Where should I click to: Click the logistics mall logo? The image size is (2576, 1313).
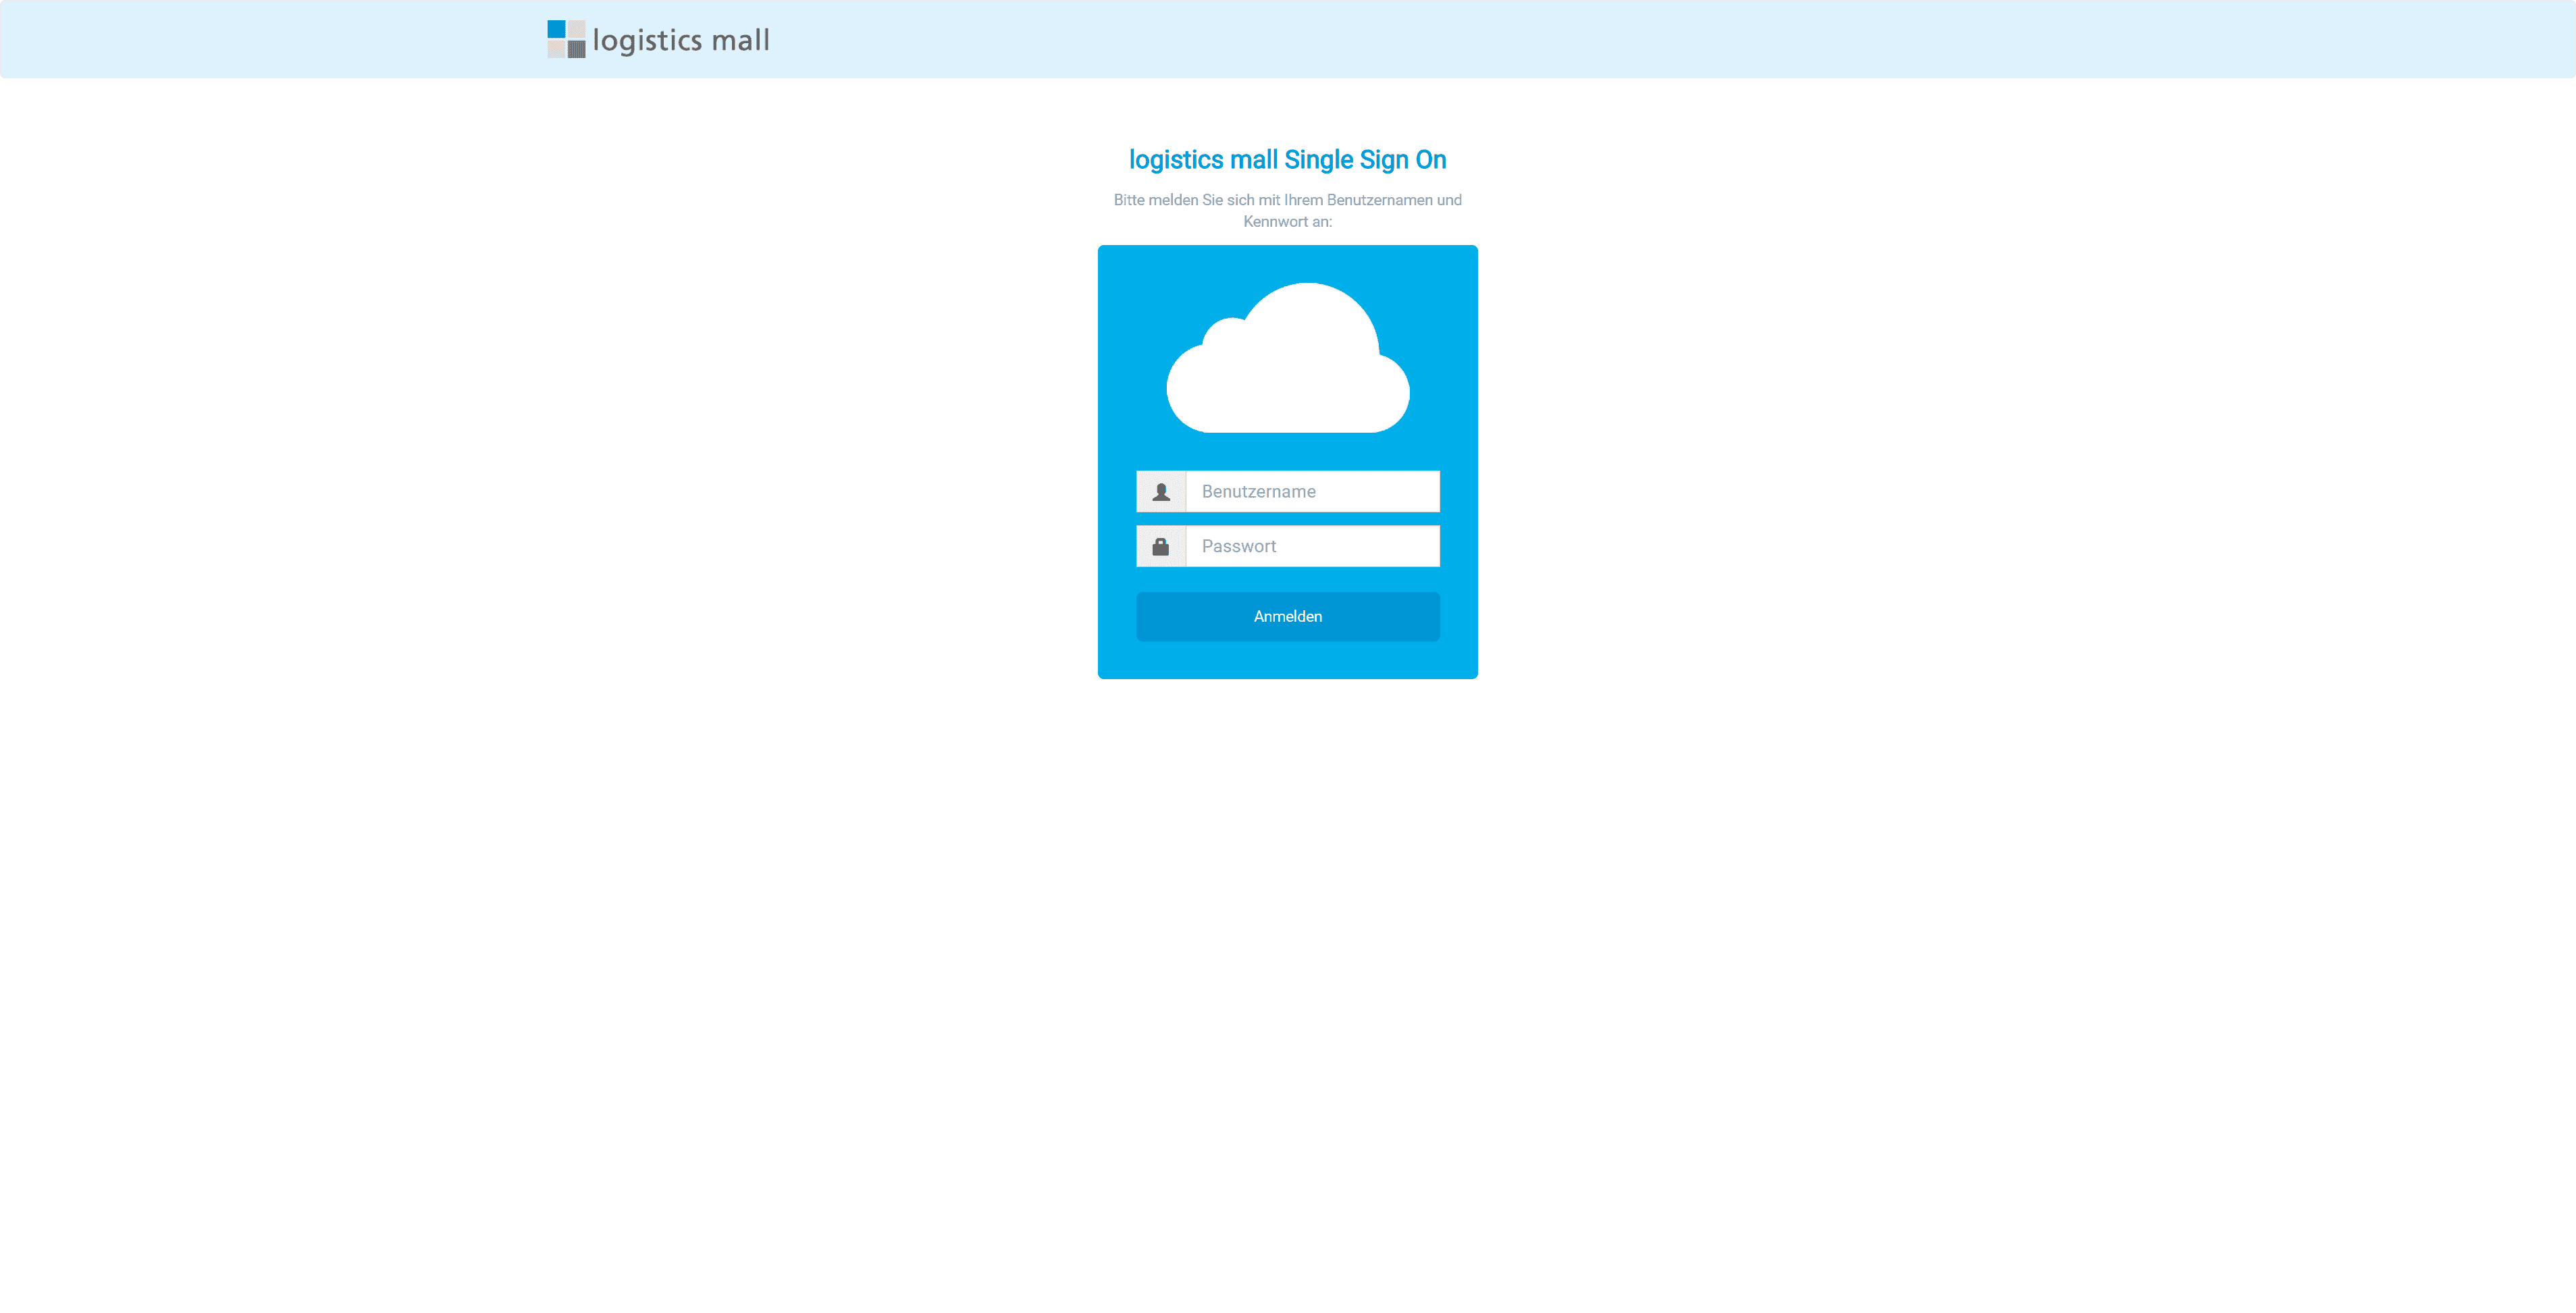coord(658,39)
